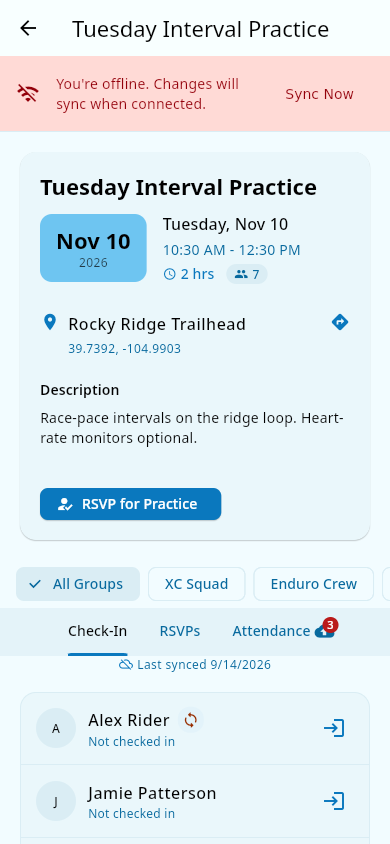The width and height of the screenshot is (390, 844).
Task: Filter by Enduro Crew group
Action: [314, 584]
